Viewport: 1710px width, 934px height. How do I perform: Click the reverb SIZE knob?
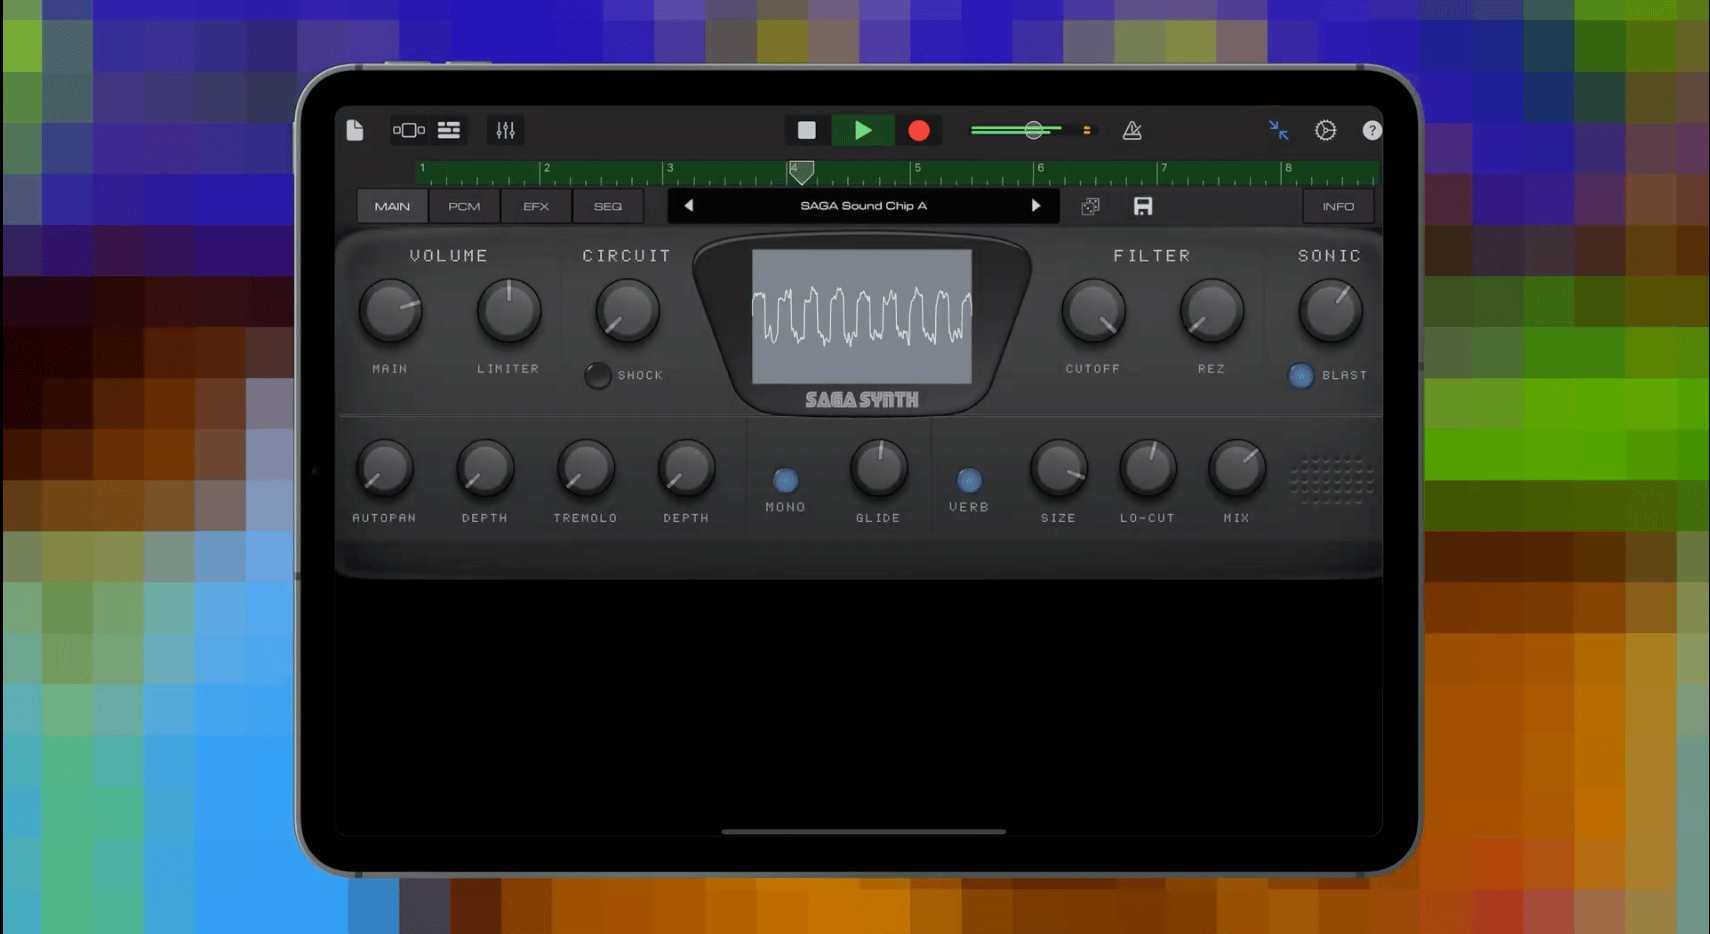tap(1058, 468)
